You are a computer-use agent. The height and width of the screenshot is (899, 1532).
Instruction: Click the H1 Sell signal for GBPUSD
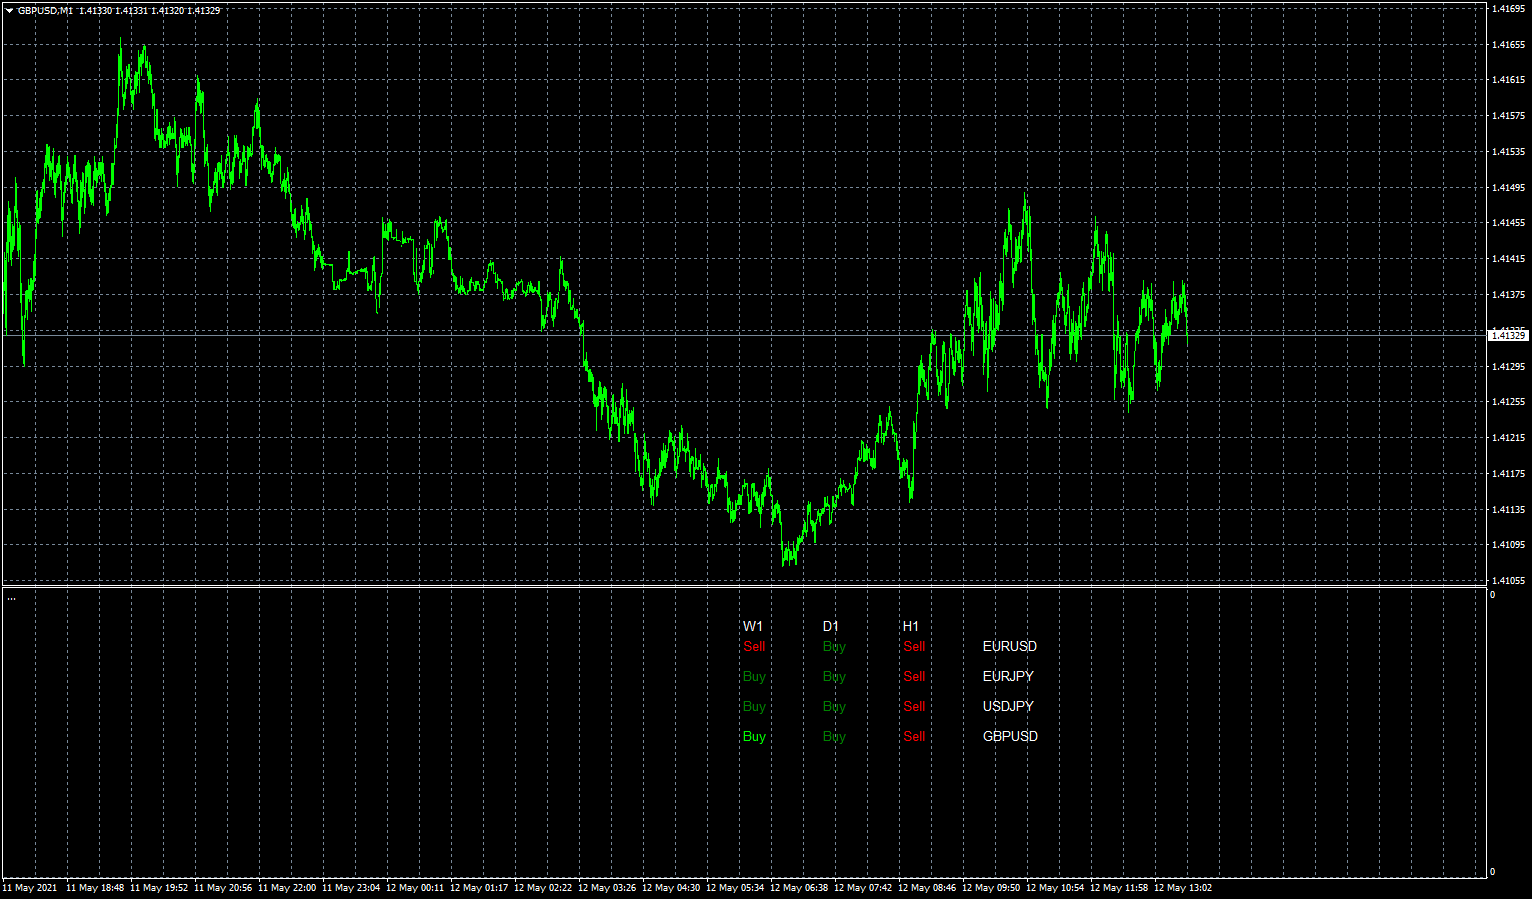[x=914, y=736]
